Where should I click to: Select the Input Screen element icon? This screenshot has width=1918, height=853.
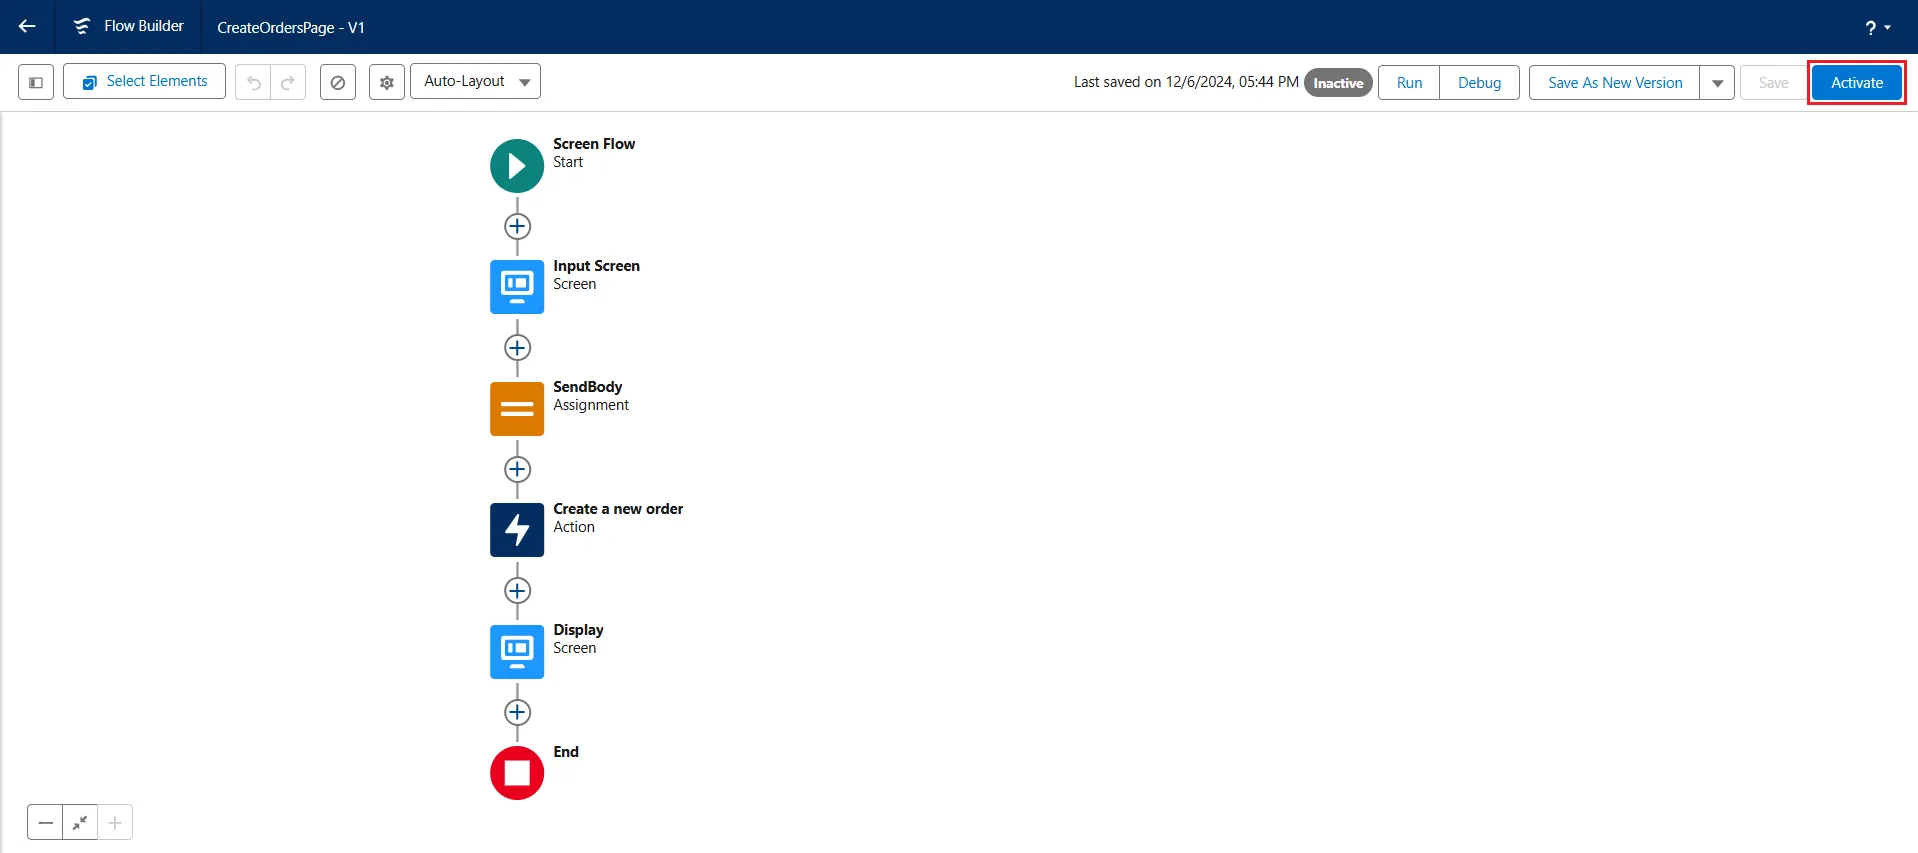click(x=516, y=287)
